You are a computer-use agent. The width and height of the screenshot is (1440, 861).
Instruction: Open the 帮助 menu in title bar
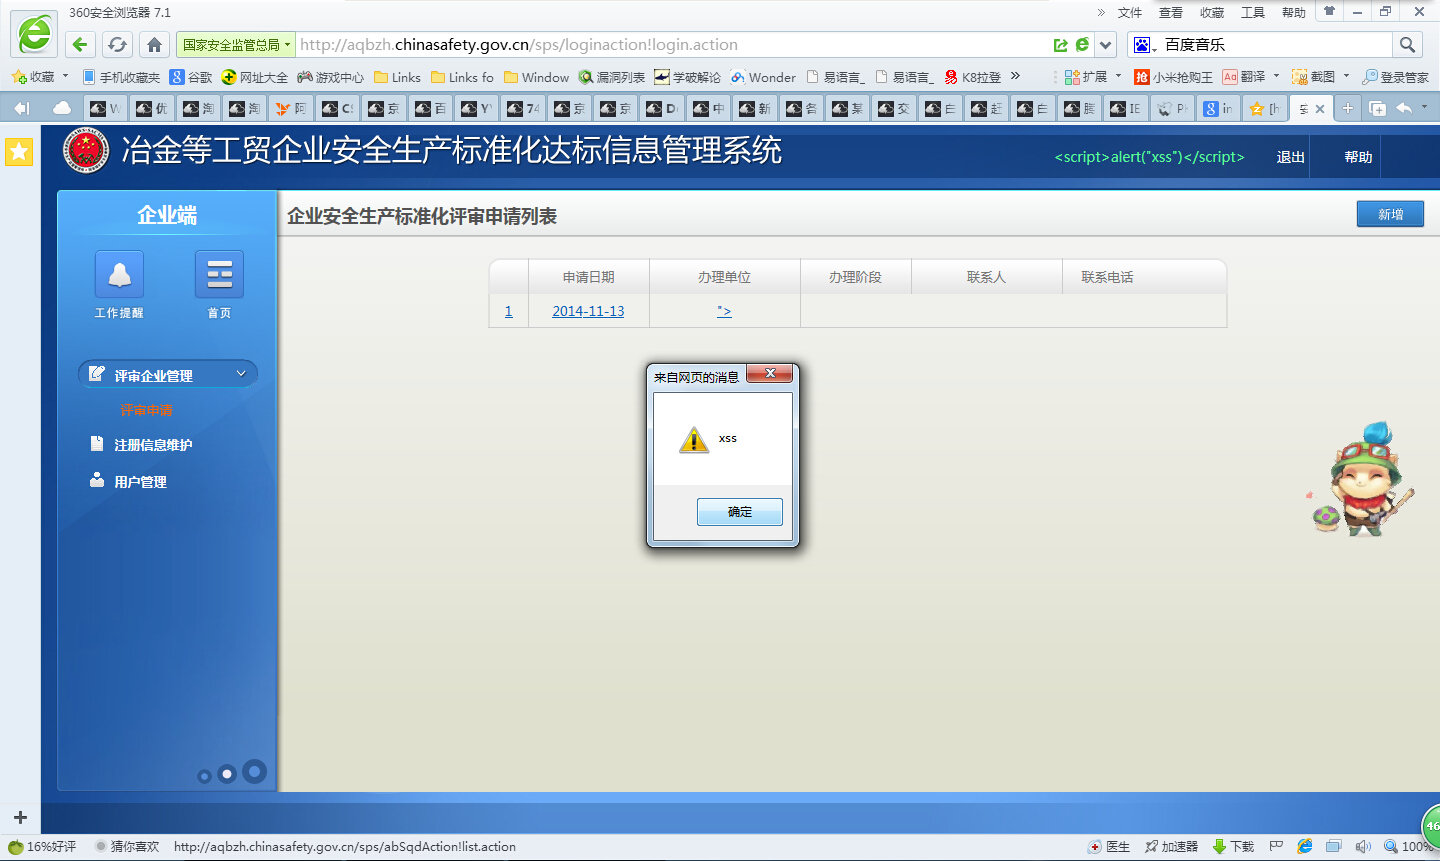1294,13
